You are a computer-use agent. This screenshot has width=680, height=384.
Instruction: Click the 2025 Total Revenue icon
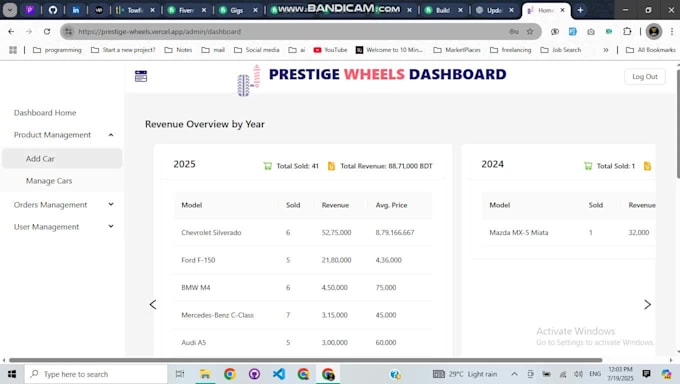tap(331, 166)
